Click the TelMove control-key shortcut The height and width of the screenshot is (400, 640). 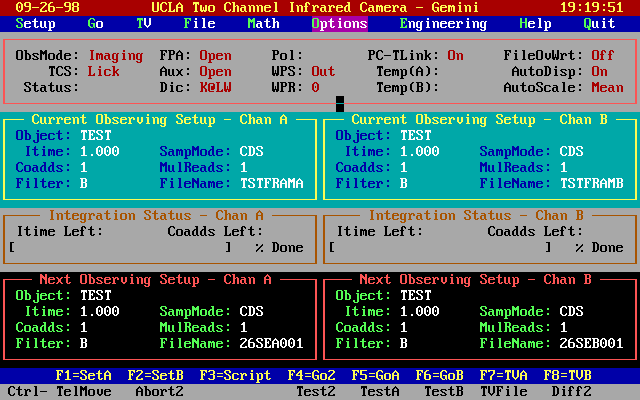click(x=84, y=391)
